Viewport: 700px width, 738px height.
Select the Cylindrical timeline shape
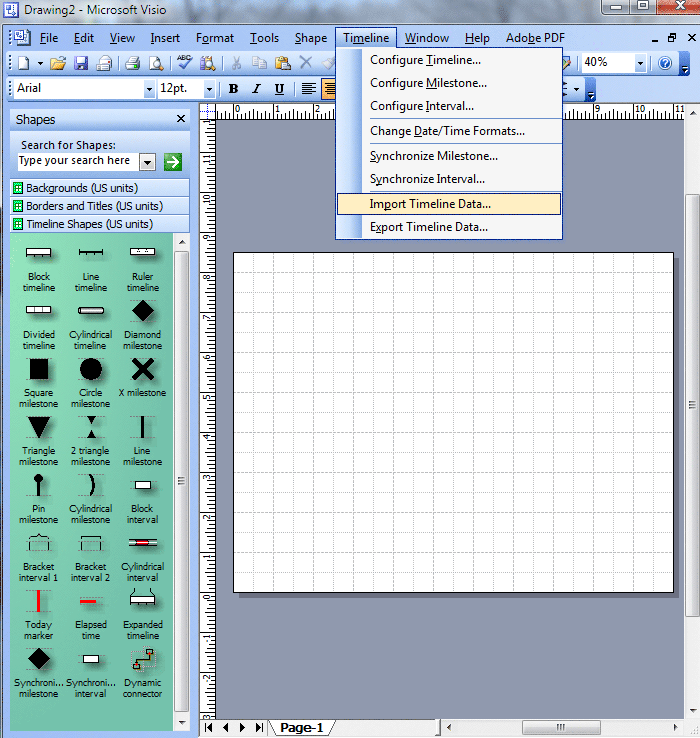coord(90,326)
